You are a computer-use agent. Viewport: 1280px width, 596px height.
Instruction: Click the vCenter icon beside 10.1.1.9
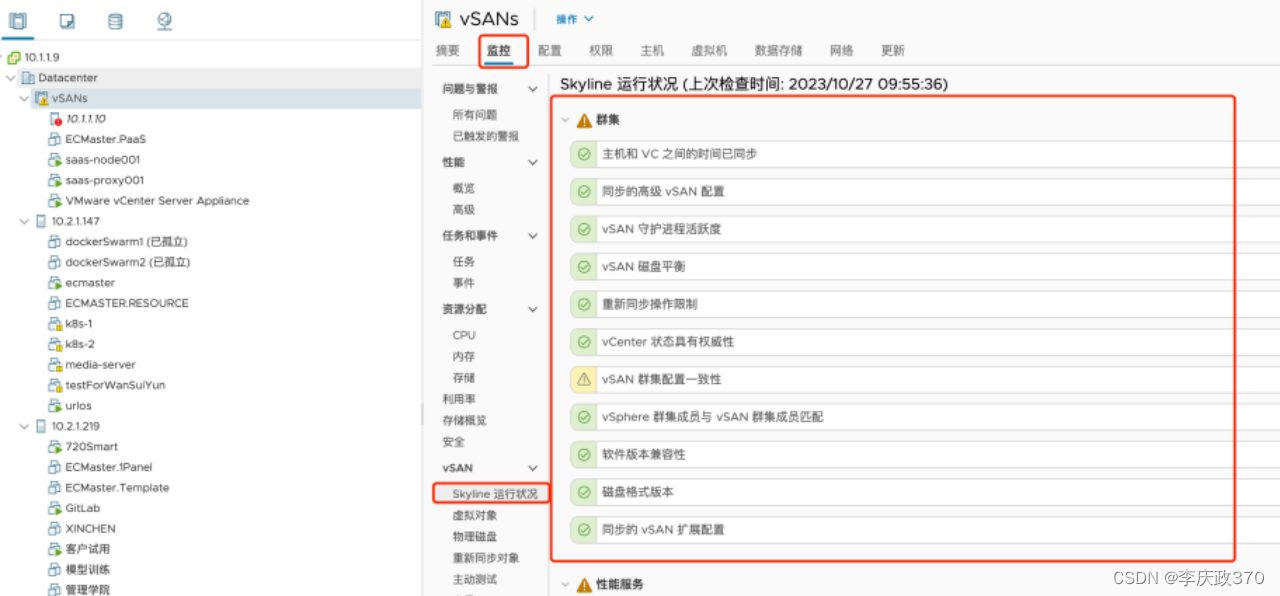[14, 58]
